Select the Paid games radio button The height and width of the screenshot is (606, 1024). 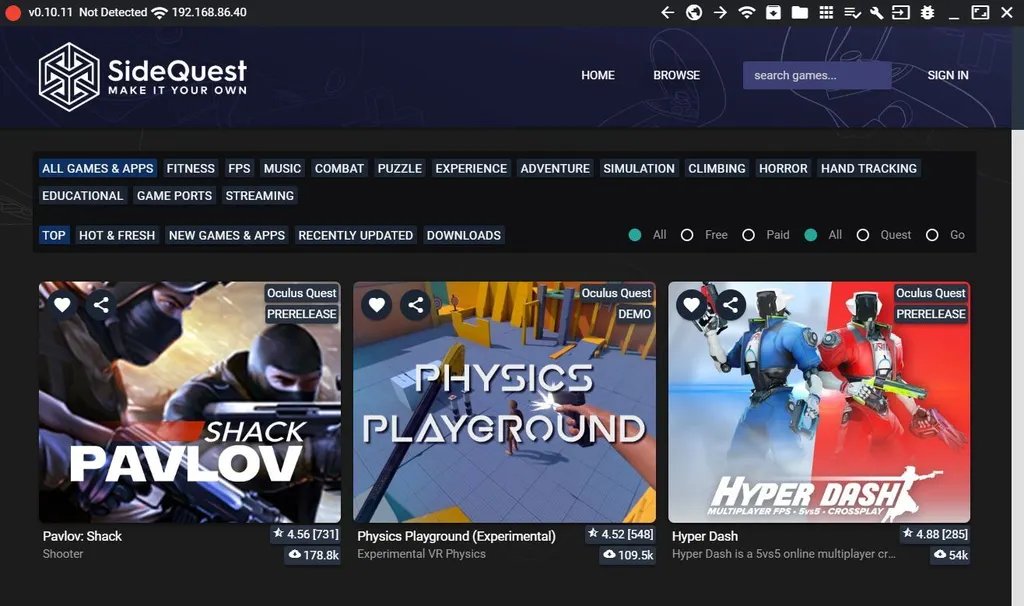click(748, 234)
